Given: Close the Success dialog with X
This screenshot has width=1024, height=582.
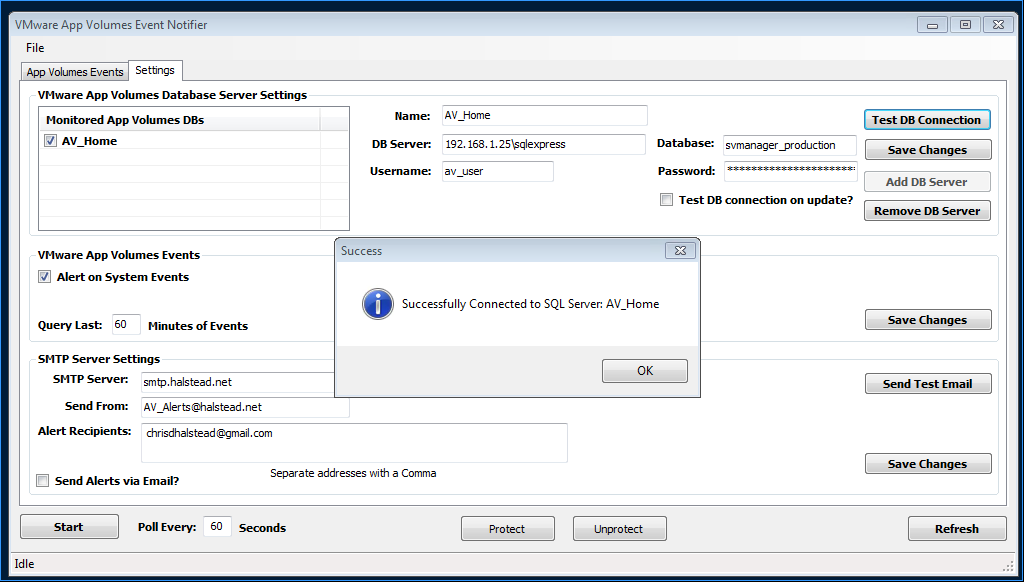Looking at the screenshot, I should pyautogui.click(x=679, y=251).
